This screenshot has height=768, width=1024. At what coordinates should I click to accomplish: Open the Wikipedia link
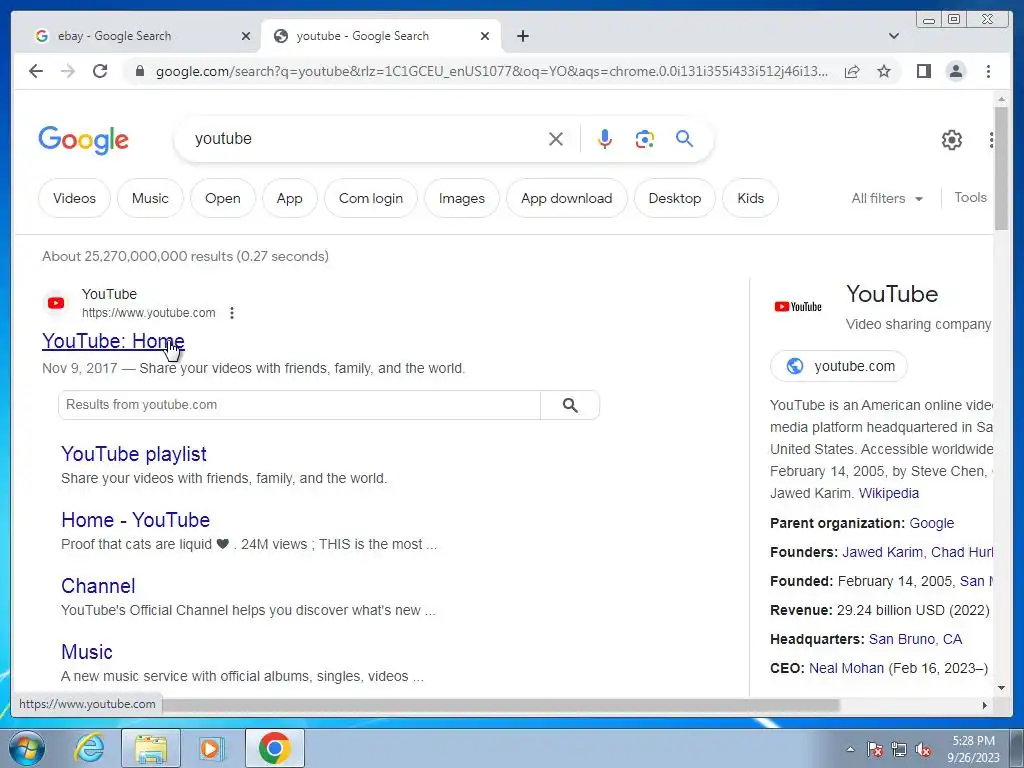(889, 493)
